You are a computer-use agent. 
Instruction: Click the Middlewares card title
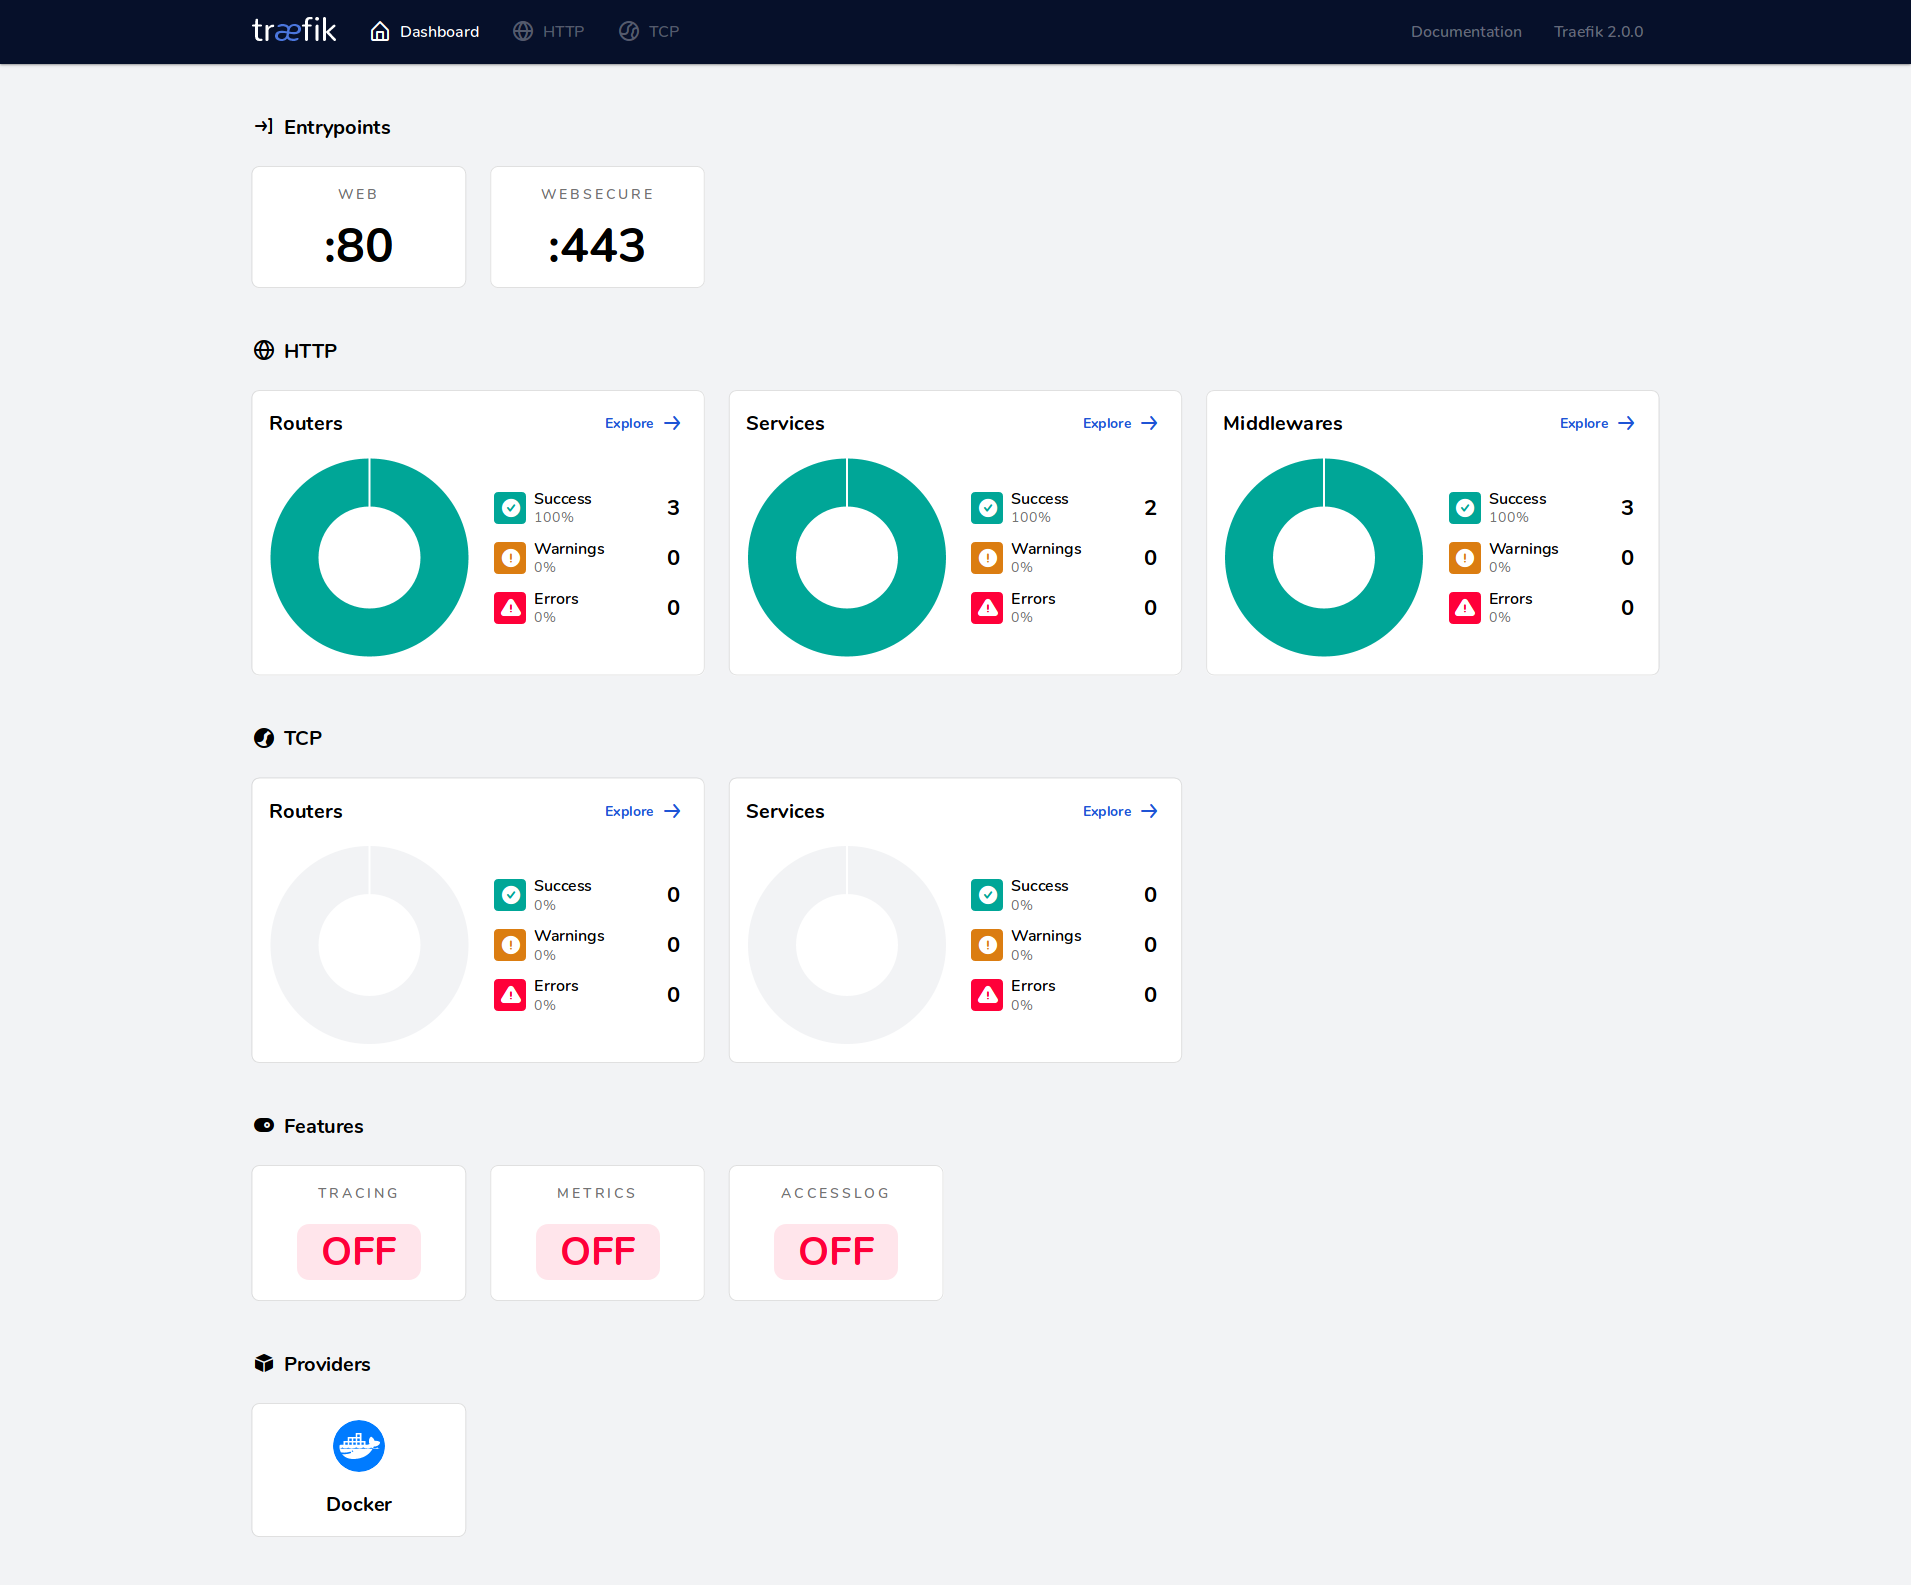click(1283, 423)
